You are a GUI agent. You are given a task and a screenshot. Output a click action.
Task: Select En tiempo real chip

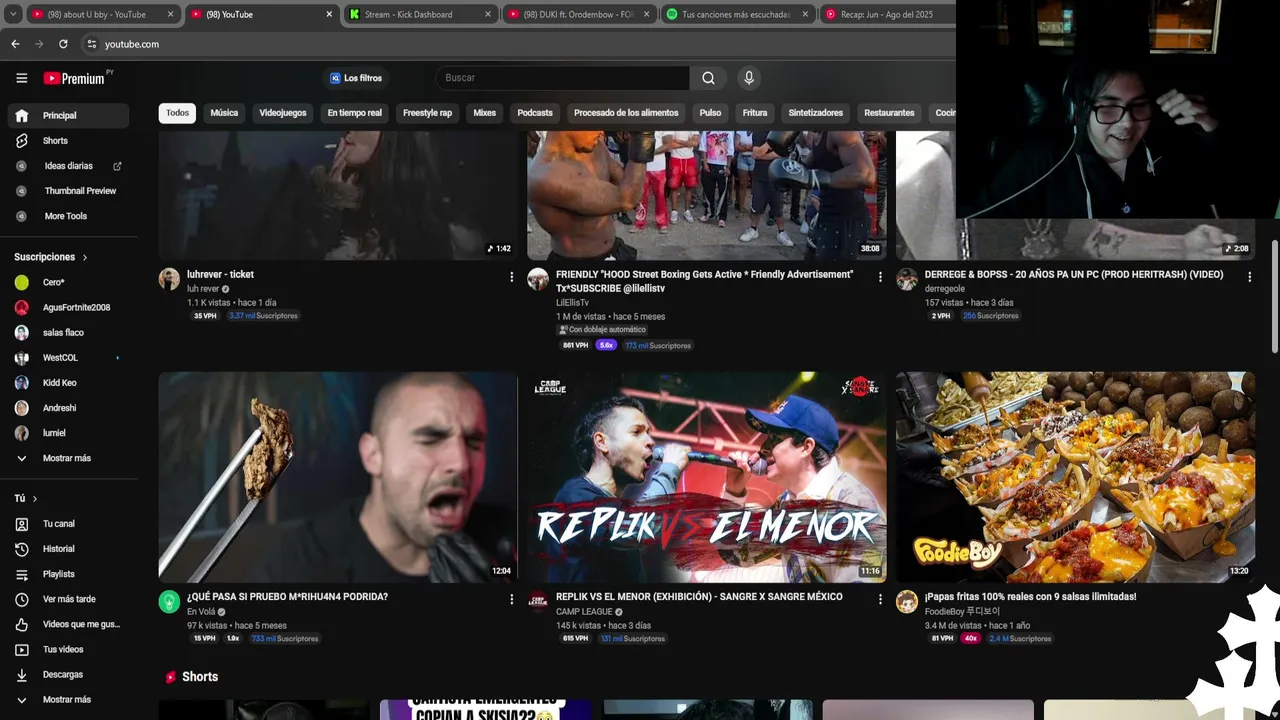click(x=355, y=113)
